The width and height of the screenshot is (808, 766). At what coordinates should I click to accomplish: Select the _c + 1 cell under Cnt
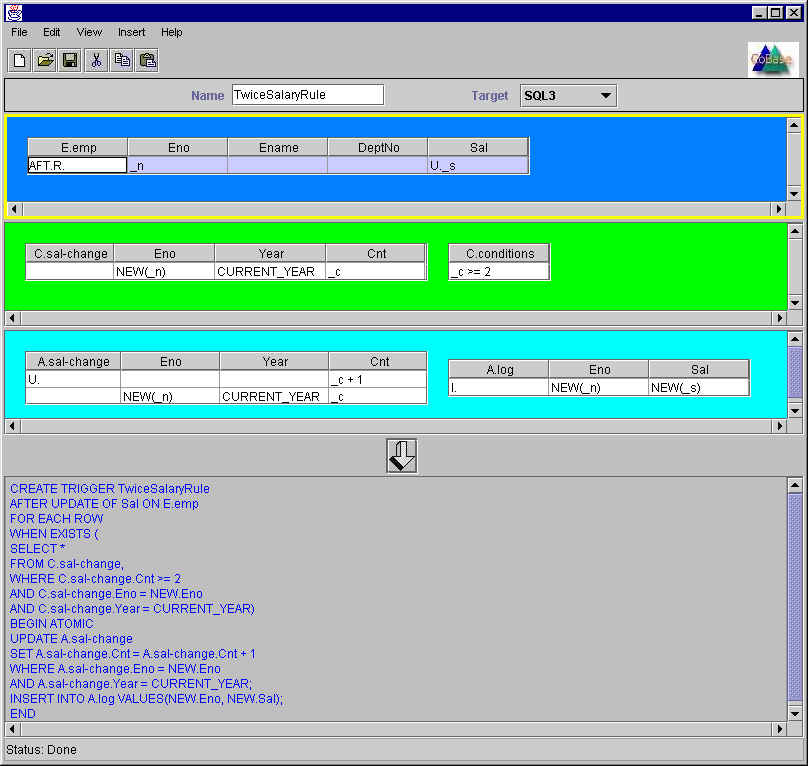[x=378, y=379]
